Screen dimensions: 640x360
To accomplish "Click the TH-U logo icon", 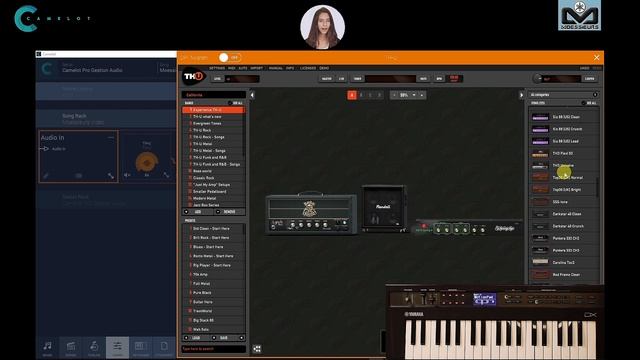I will coord(193,76).
